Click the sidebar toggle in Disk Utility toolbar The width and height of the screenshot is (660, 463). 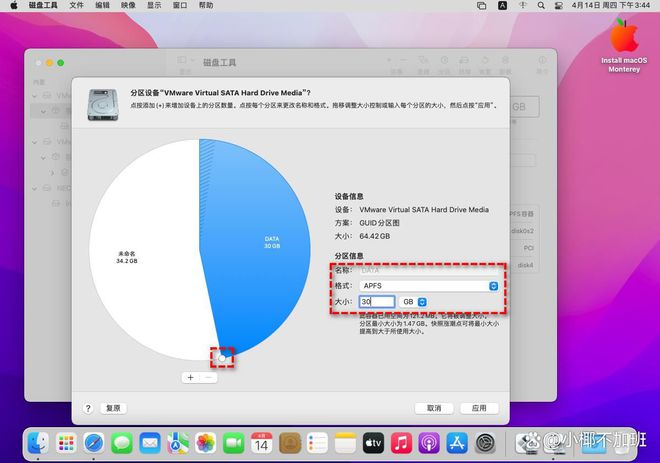coord(182,60)
